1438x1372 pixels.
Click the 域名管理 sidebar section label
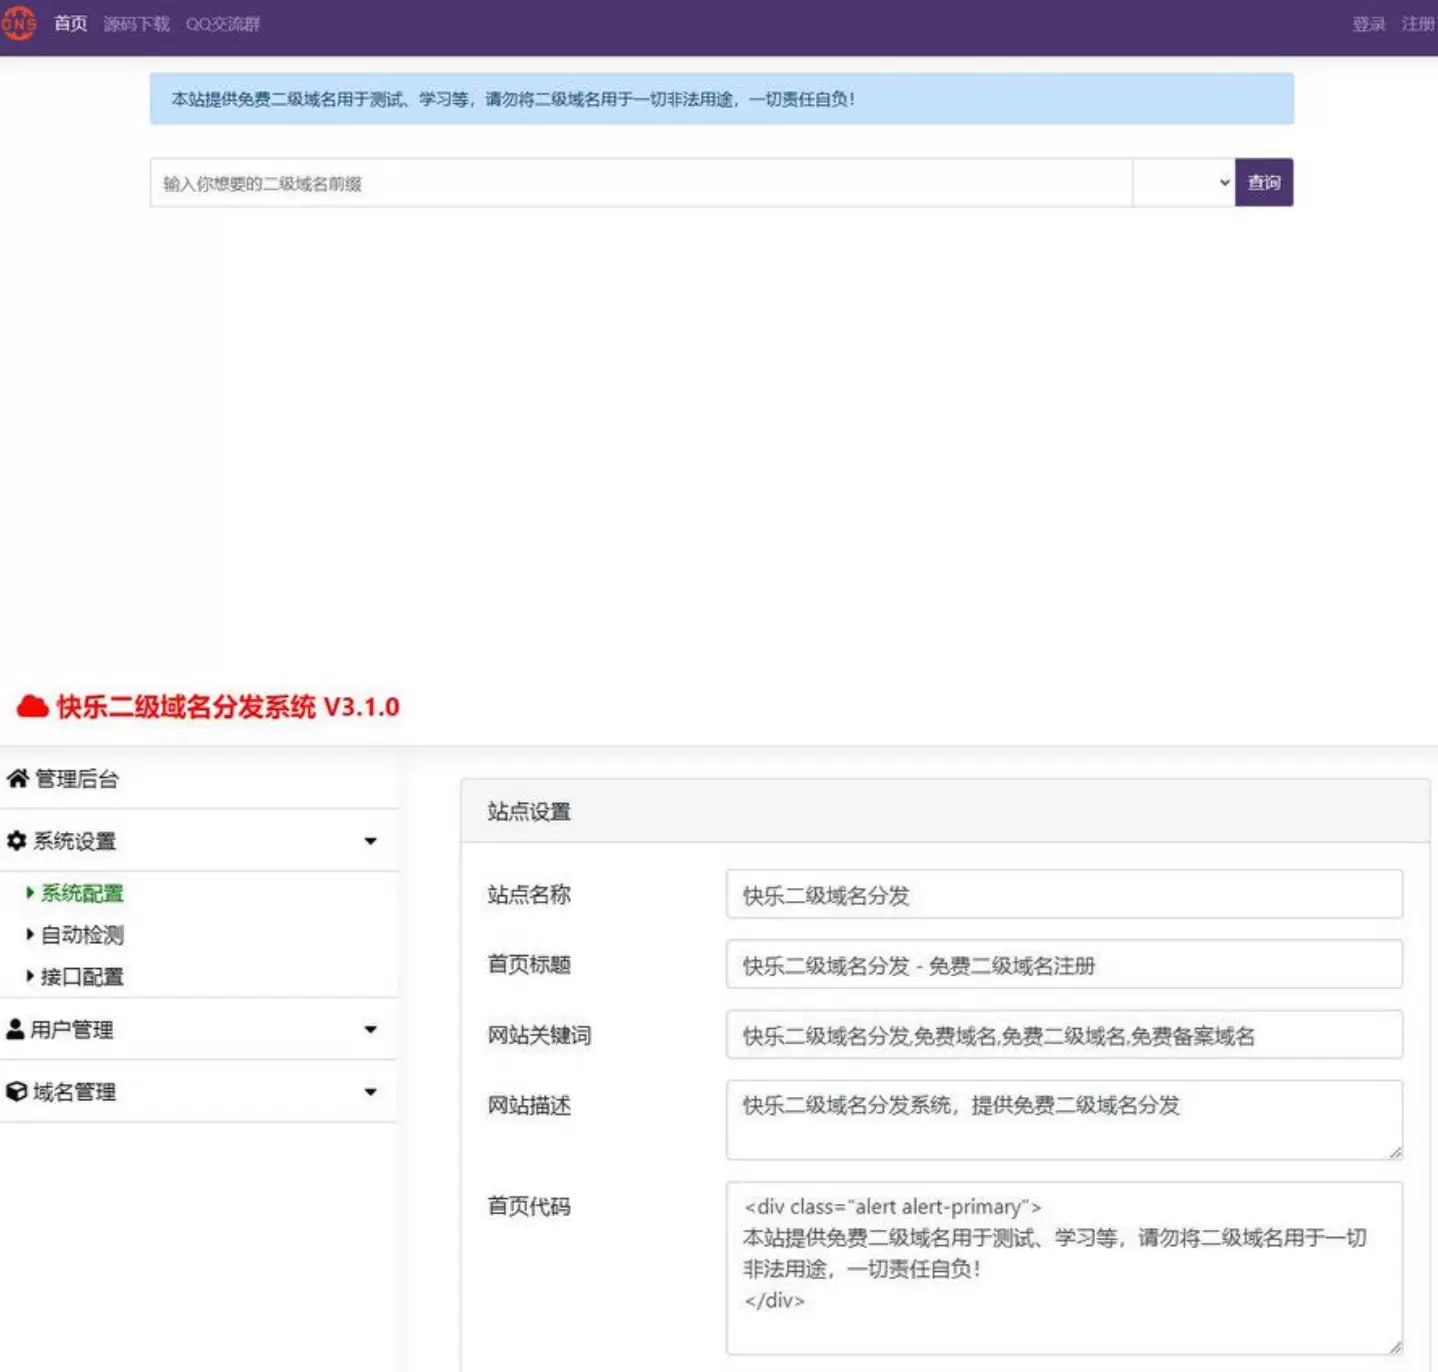click(75, 1091)
